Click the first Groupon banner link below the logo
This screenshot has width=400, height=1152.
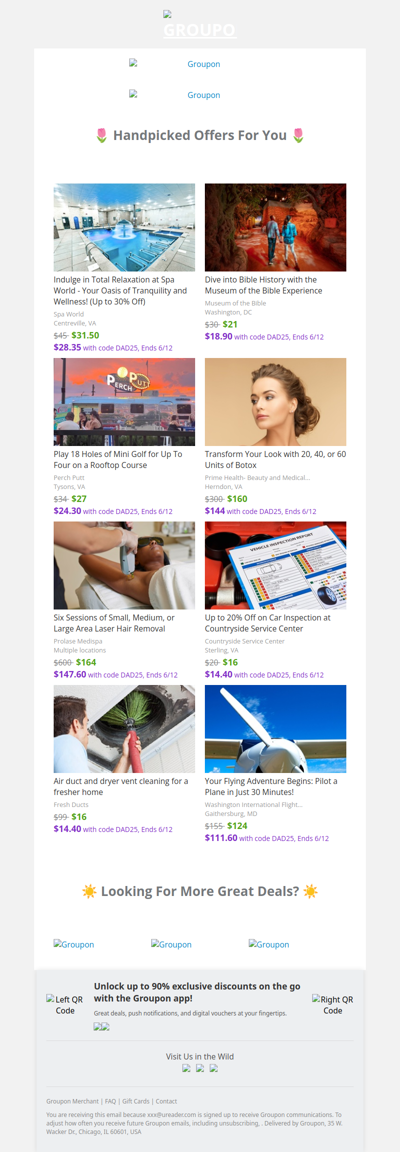[175, 64]
